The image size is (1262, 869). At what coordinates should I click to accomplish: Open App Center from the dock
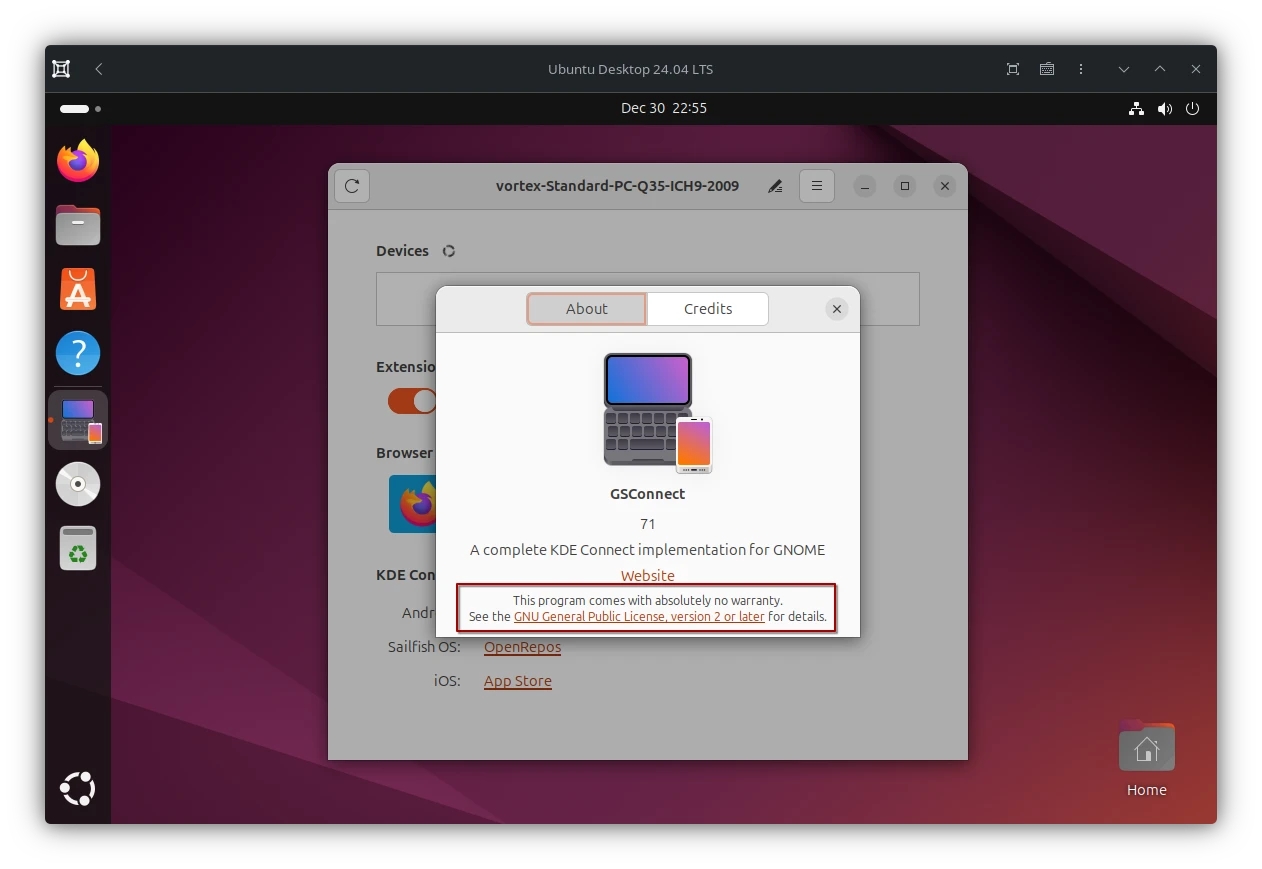77,289
